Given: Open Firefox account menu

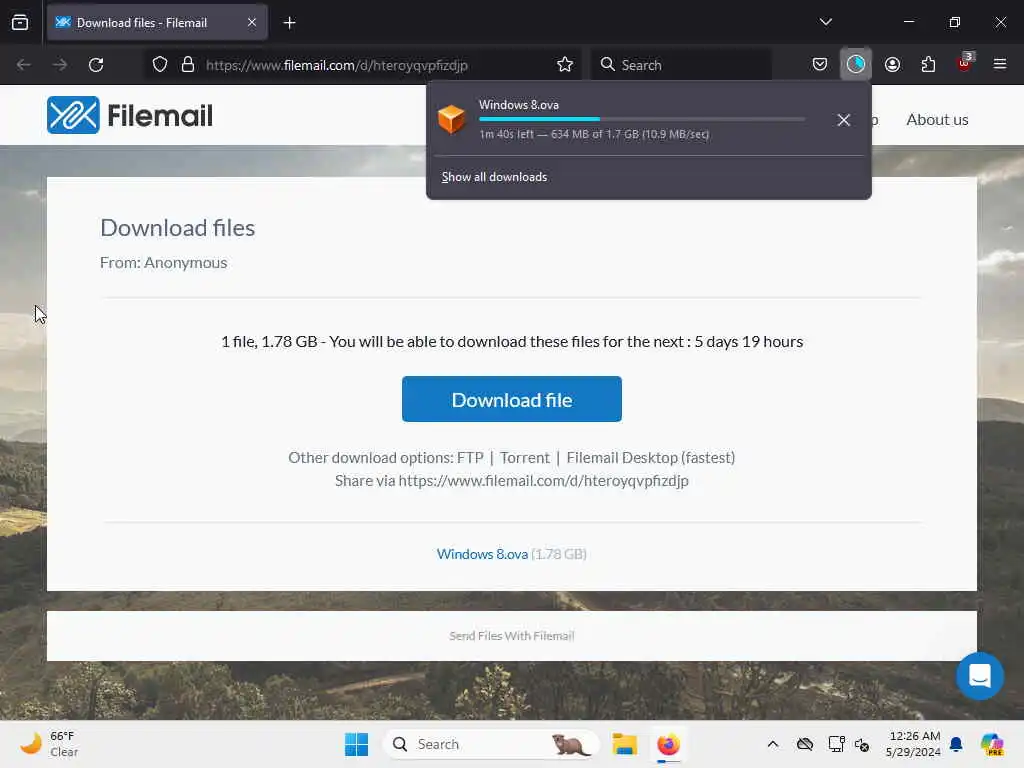Looking at the screenshot, I should pos(892,64).
